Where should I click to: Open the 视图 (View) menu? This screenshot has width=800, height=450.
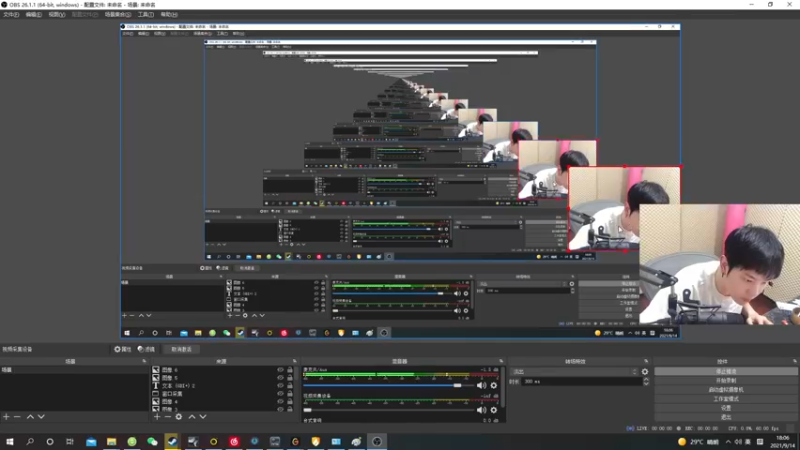pyautogui.click(x=56, y=14)
